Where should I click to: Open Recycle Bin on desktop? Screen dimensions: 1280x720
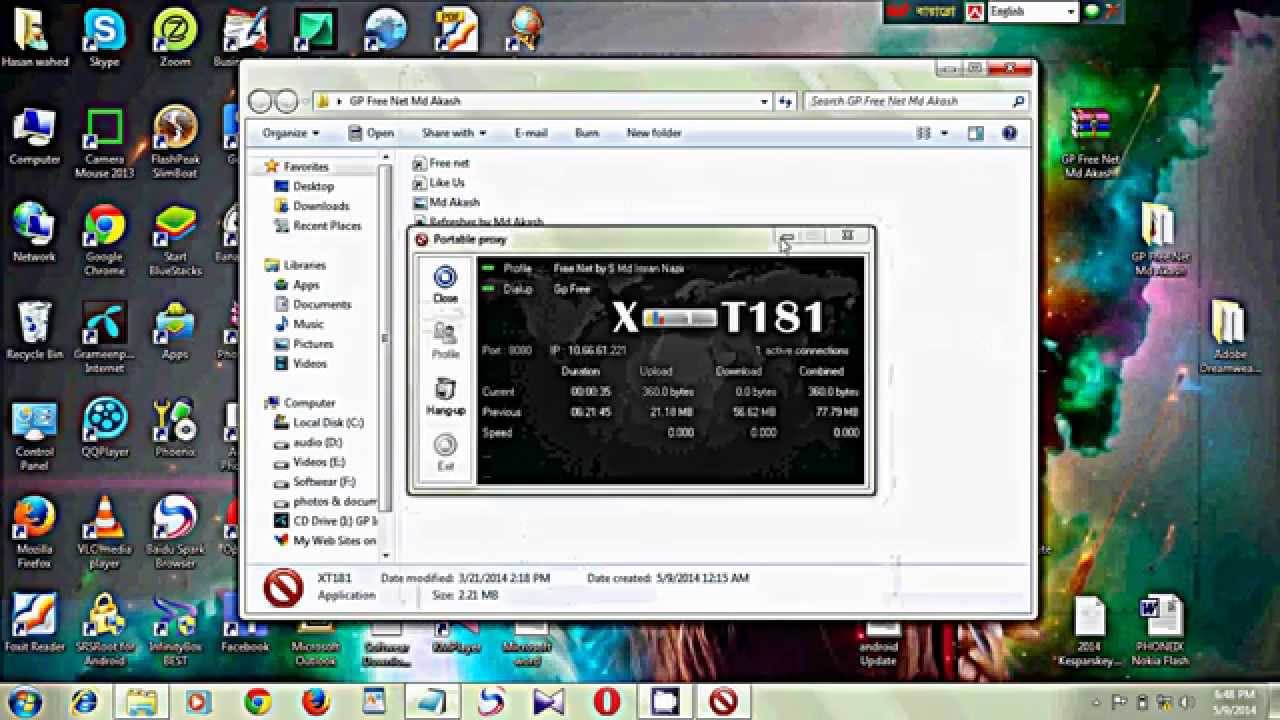point(34,331)
